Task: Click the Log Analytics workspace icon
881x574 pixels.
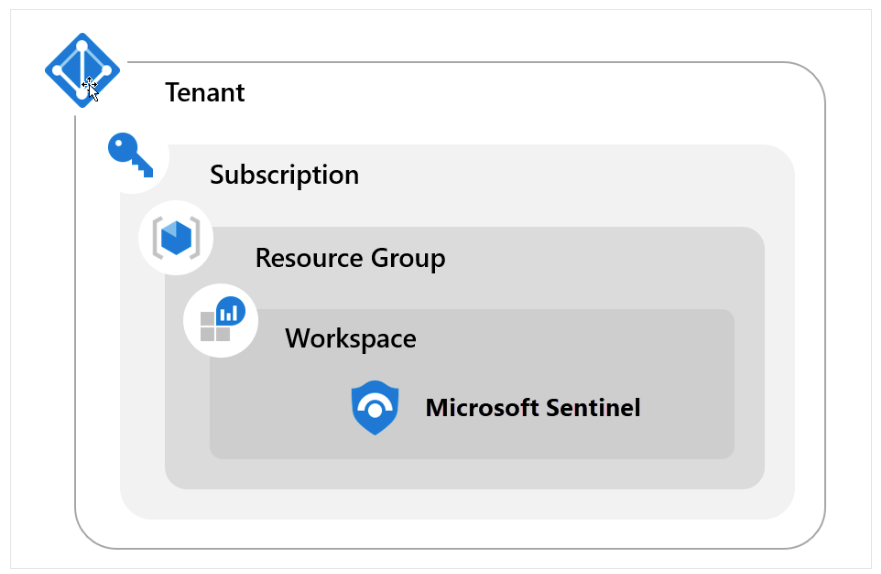Action: click(222, 319)
